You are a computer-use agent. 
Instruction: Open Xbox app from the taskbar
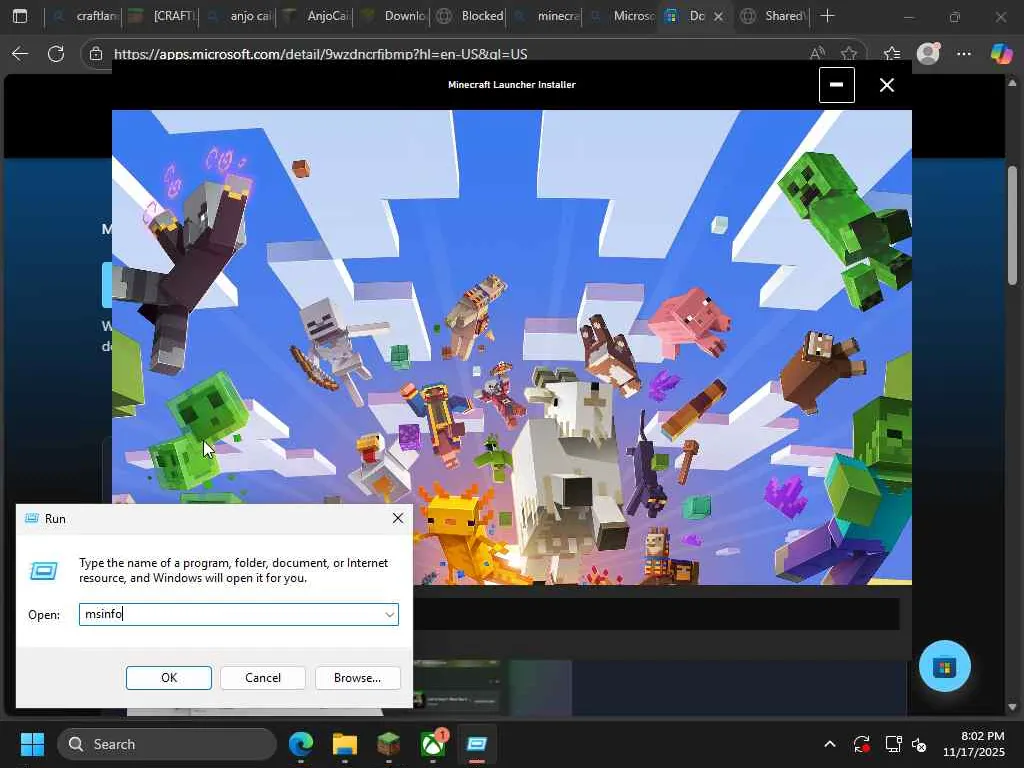coord(433,744)
